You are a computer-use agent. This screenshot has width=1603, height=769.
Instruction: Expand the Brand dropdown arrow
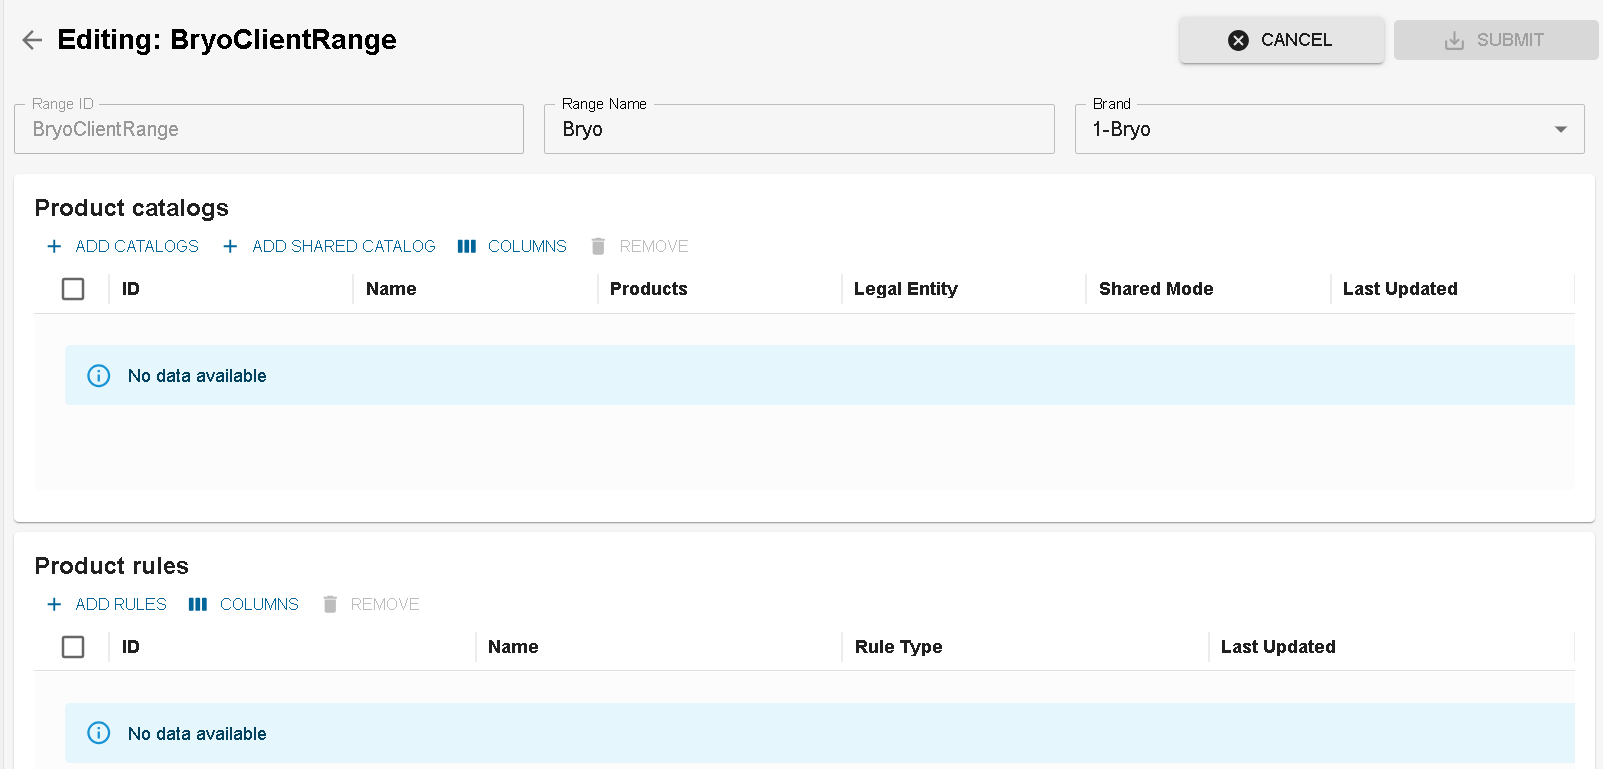click(x=1560, y=129)
